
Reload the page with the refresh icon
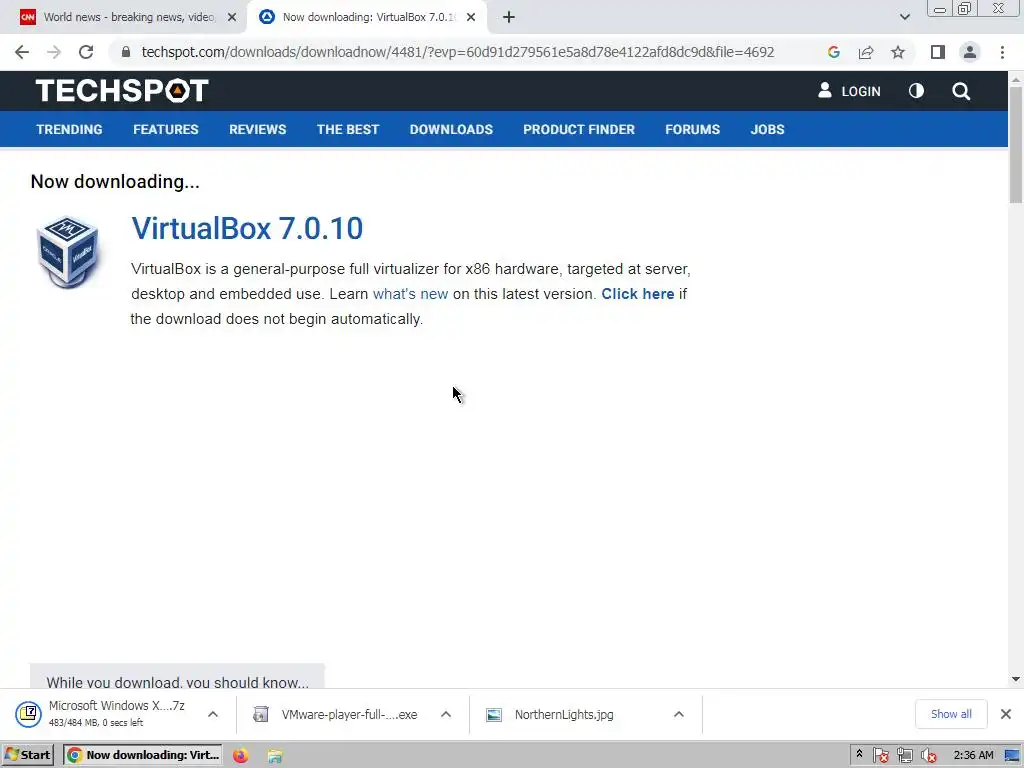[86, 52]
